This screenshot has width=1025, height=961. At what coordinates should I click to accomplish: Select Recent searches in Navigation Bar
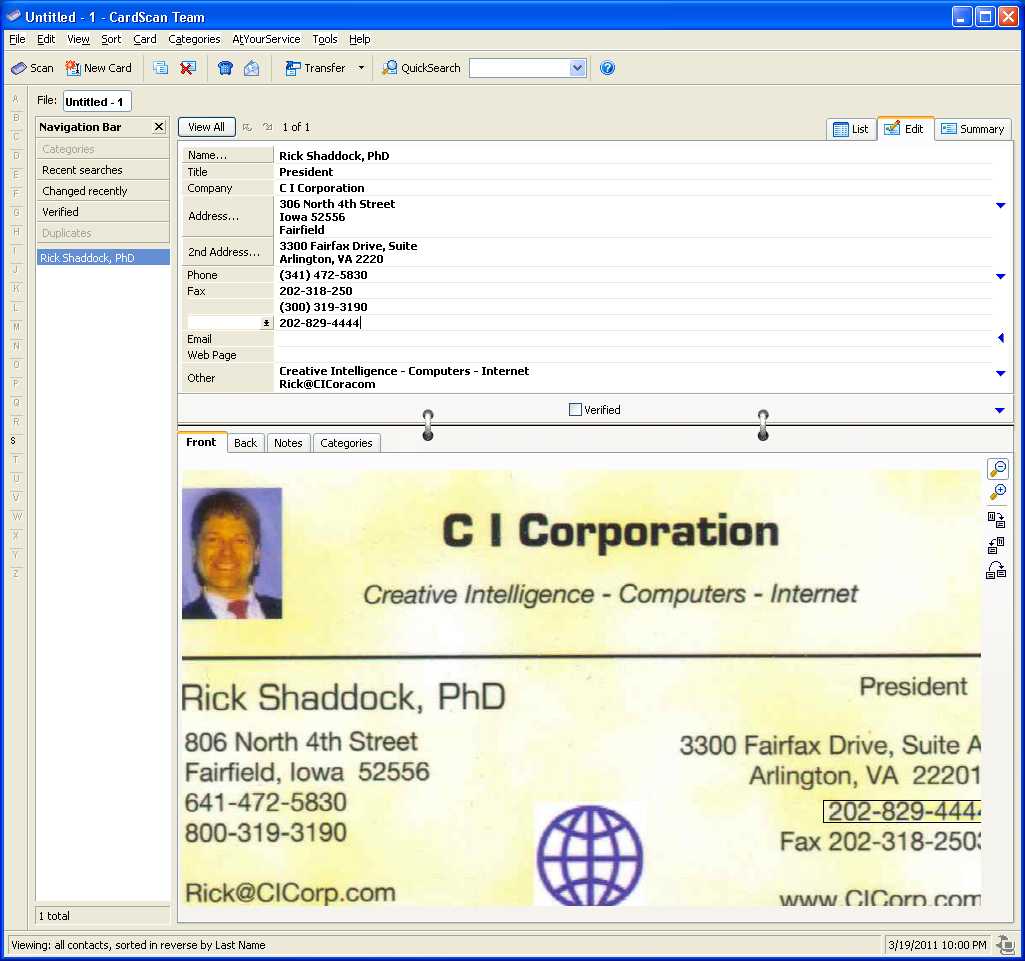(103, 170)
